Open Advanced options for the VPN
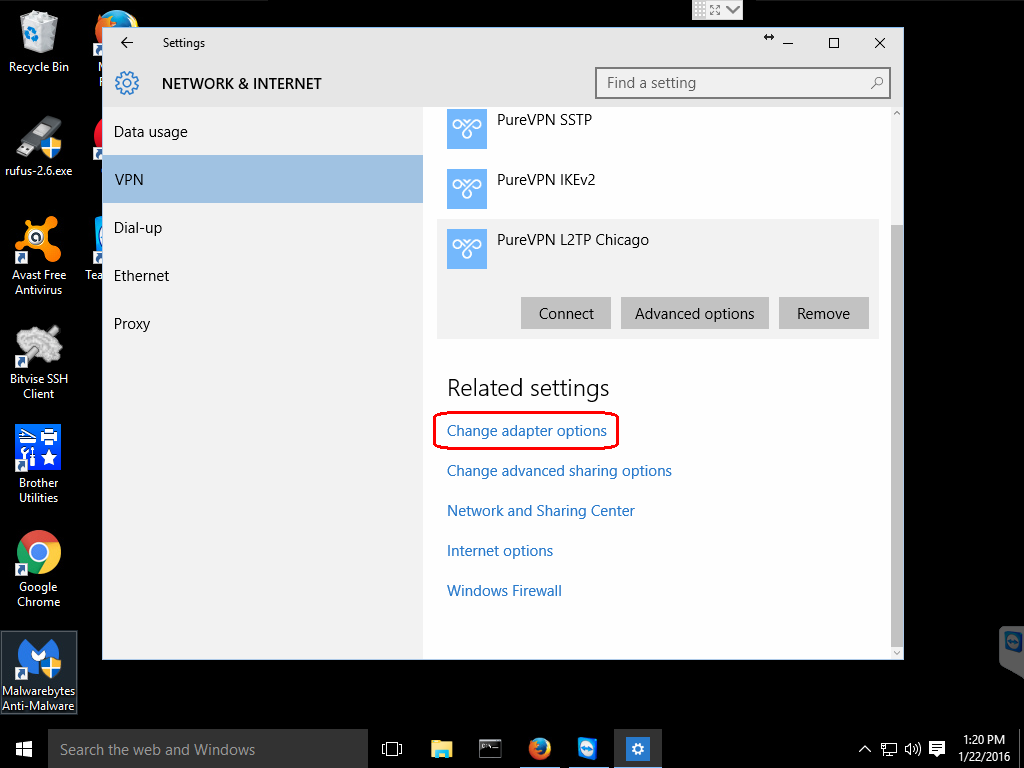 (x=695, y=313)
